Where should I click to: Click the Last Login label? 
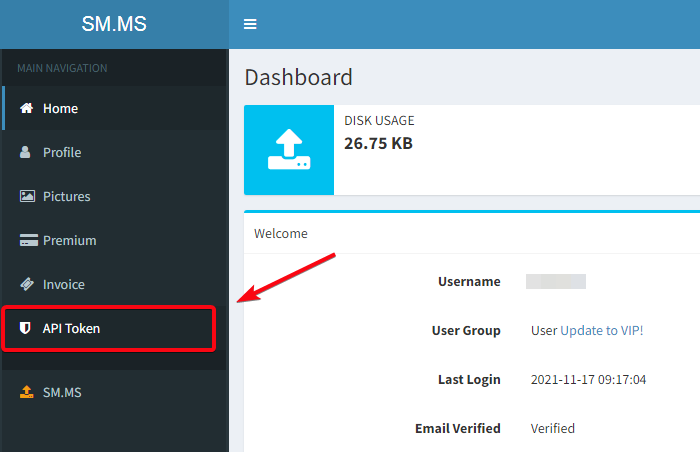pyautogui.click(x=469, y=380)
